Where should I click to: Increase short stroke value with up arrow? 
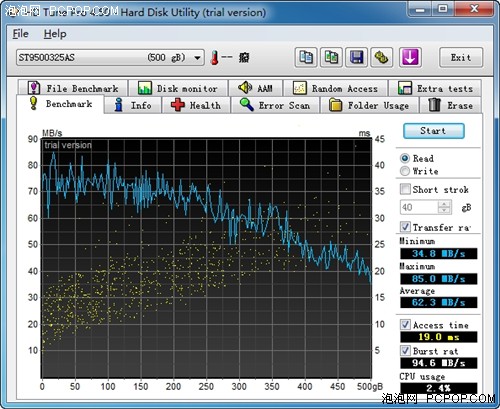point(444,204)
